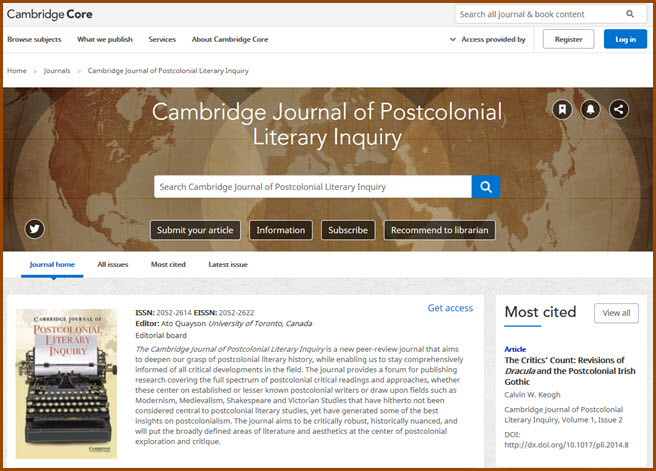Open the DOI link pli.2014.8
The width and height of the screenshot is (656, 471).
pos(566,445)
